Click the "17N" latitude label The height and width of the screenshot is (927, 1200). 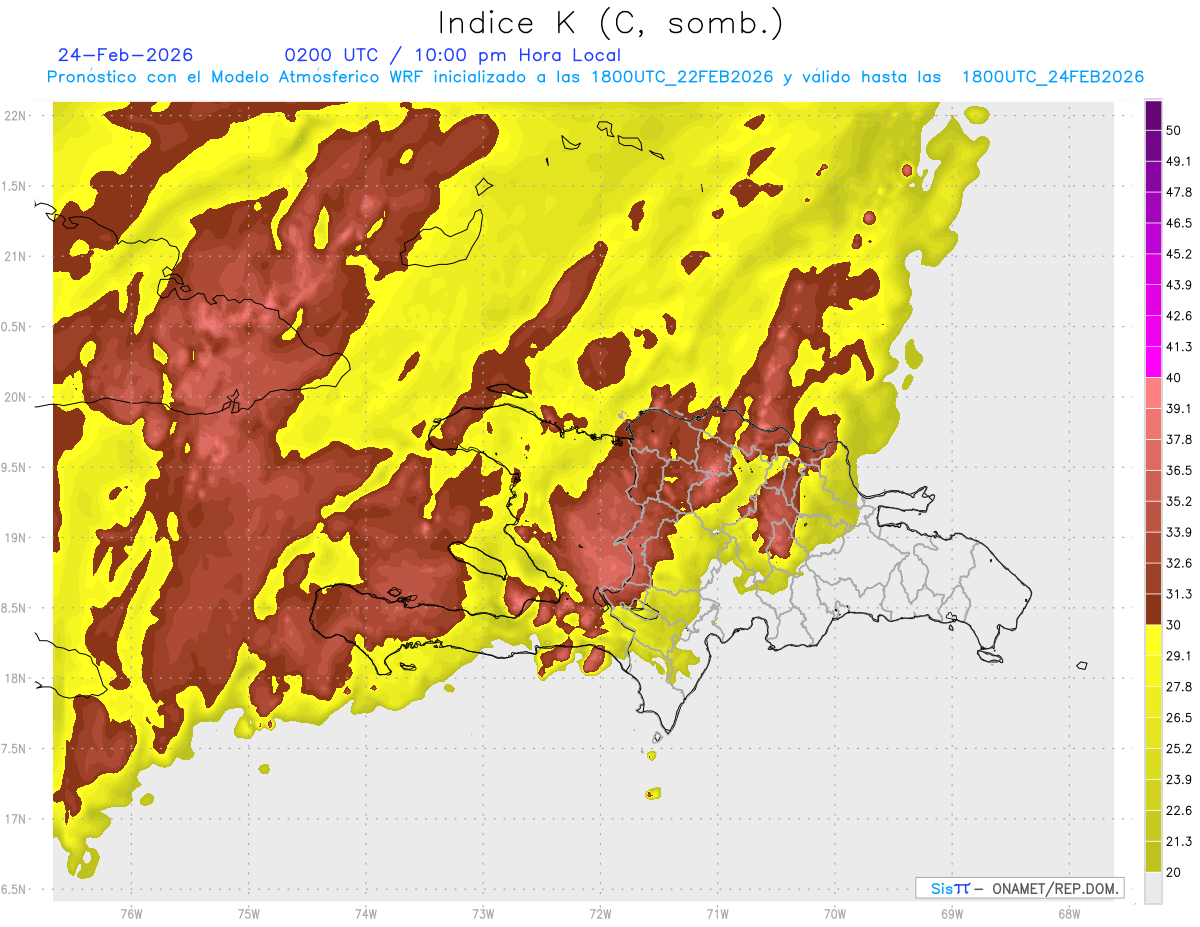pos(15,819)
